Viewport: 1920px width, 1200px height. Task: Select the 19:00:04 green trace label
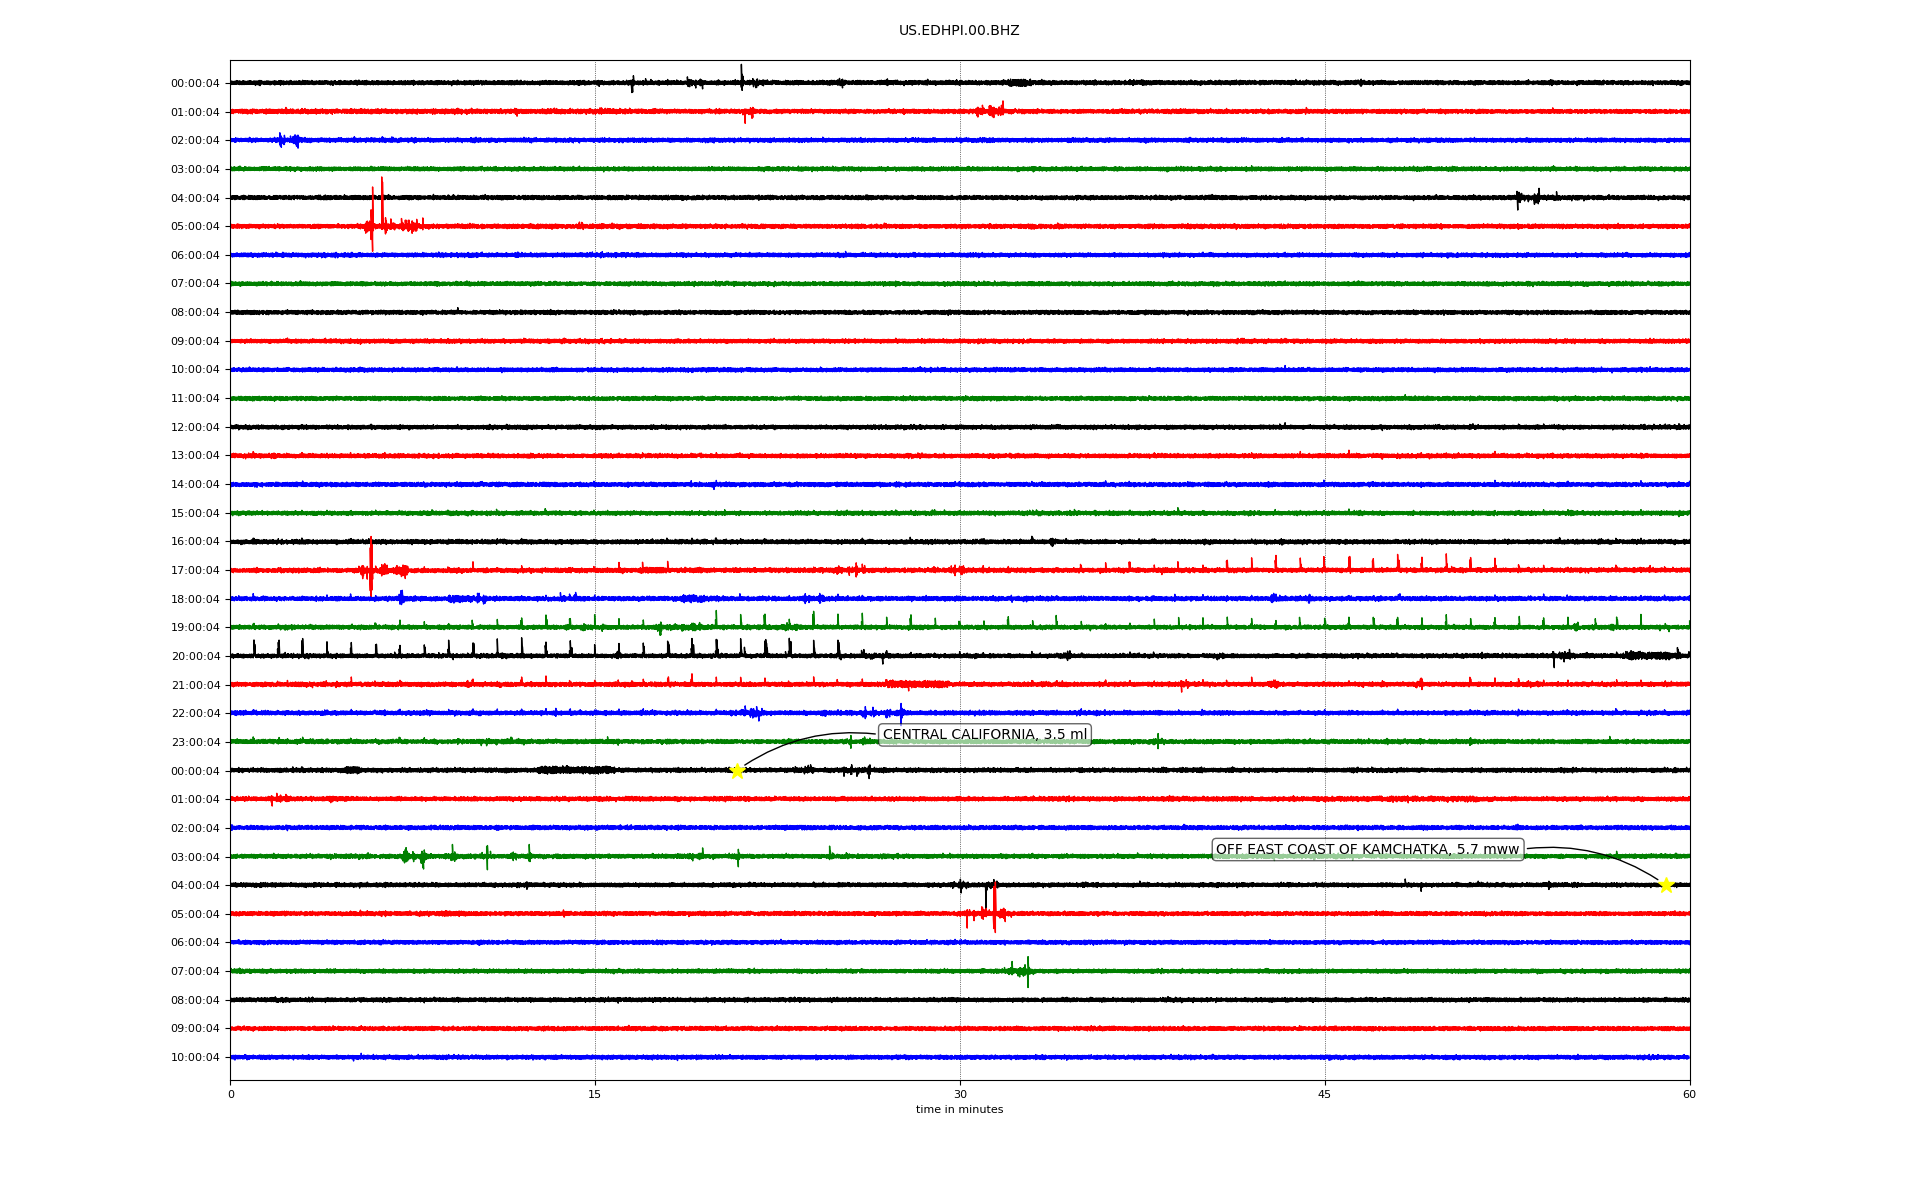[195, 628]
